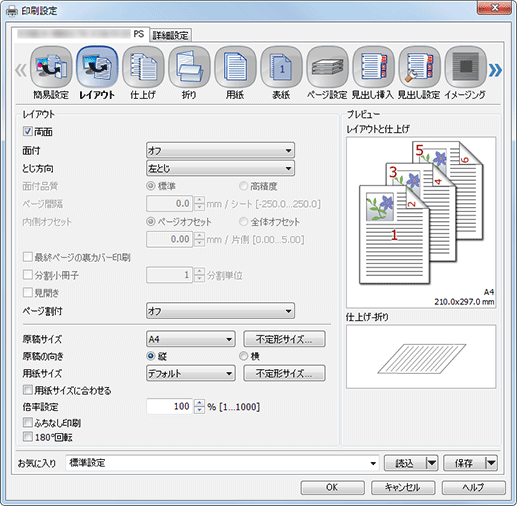Select 標準 面付品質 radio button
This screenshot has width=517, height=506.
(x=151, y=186)
